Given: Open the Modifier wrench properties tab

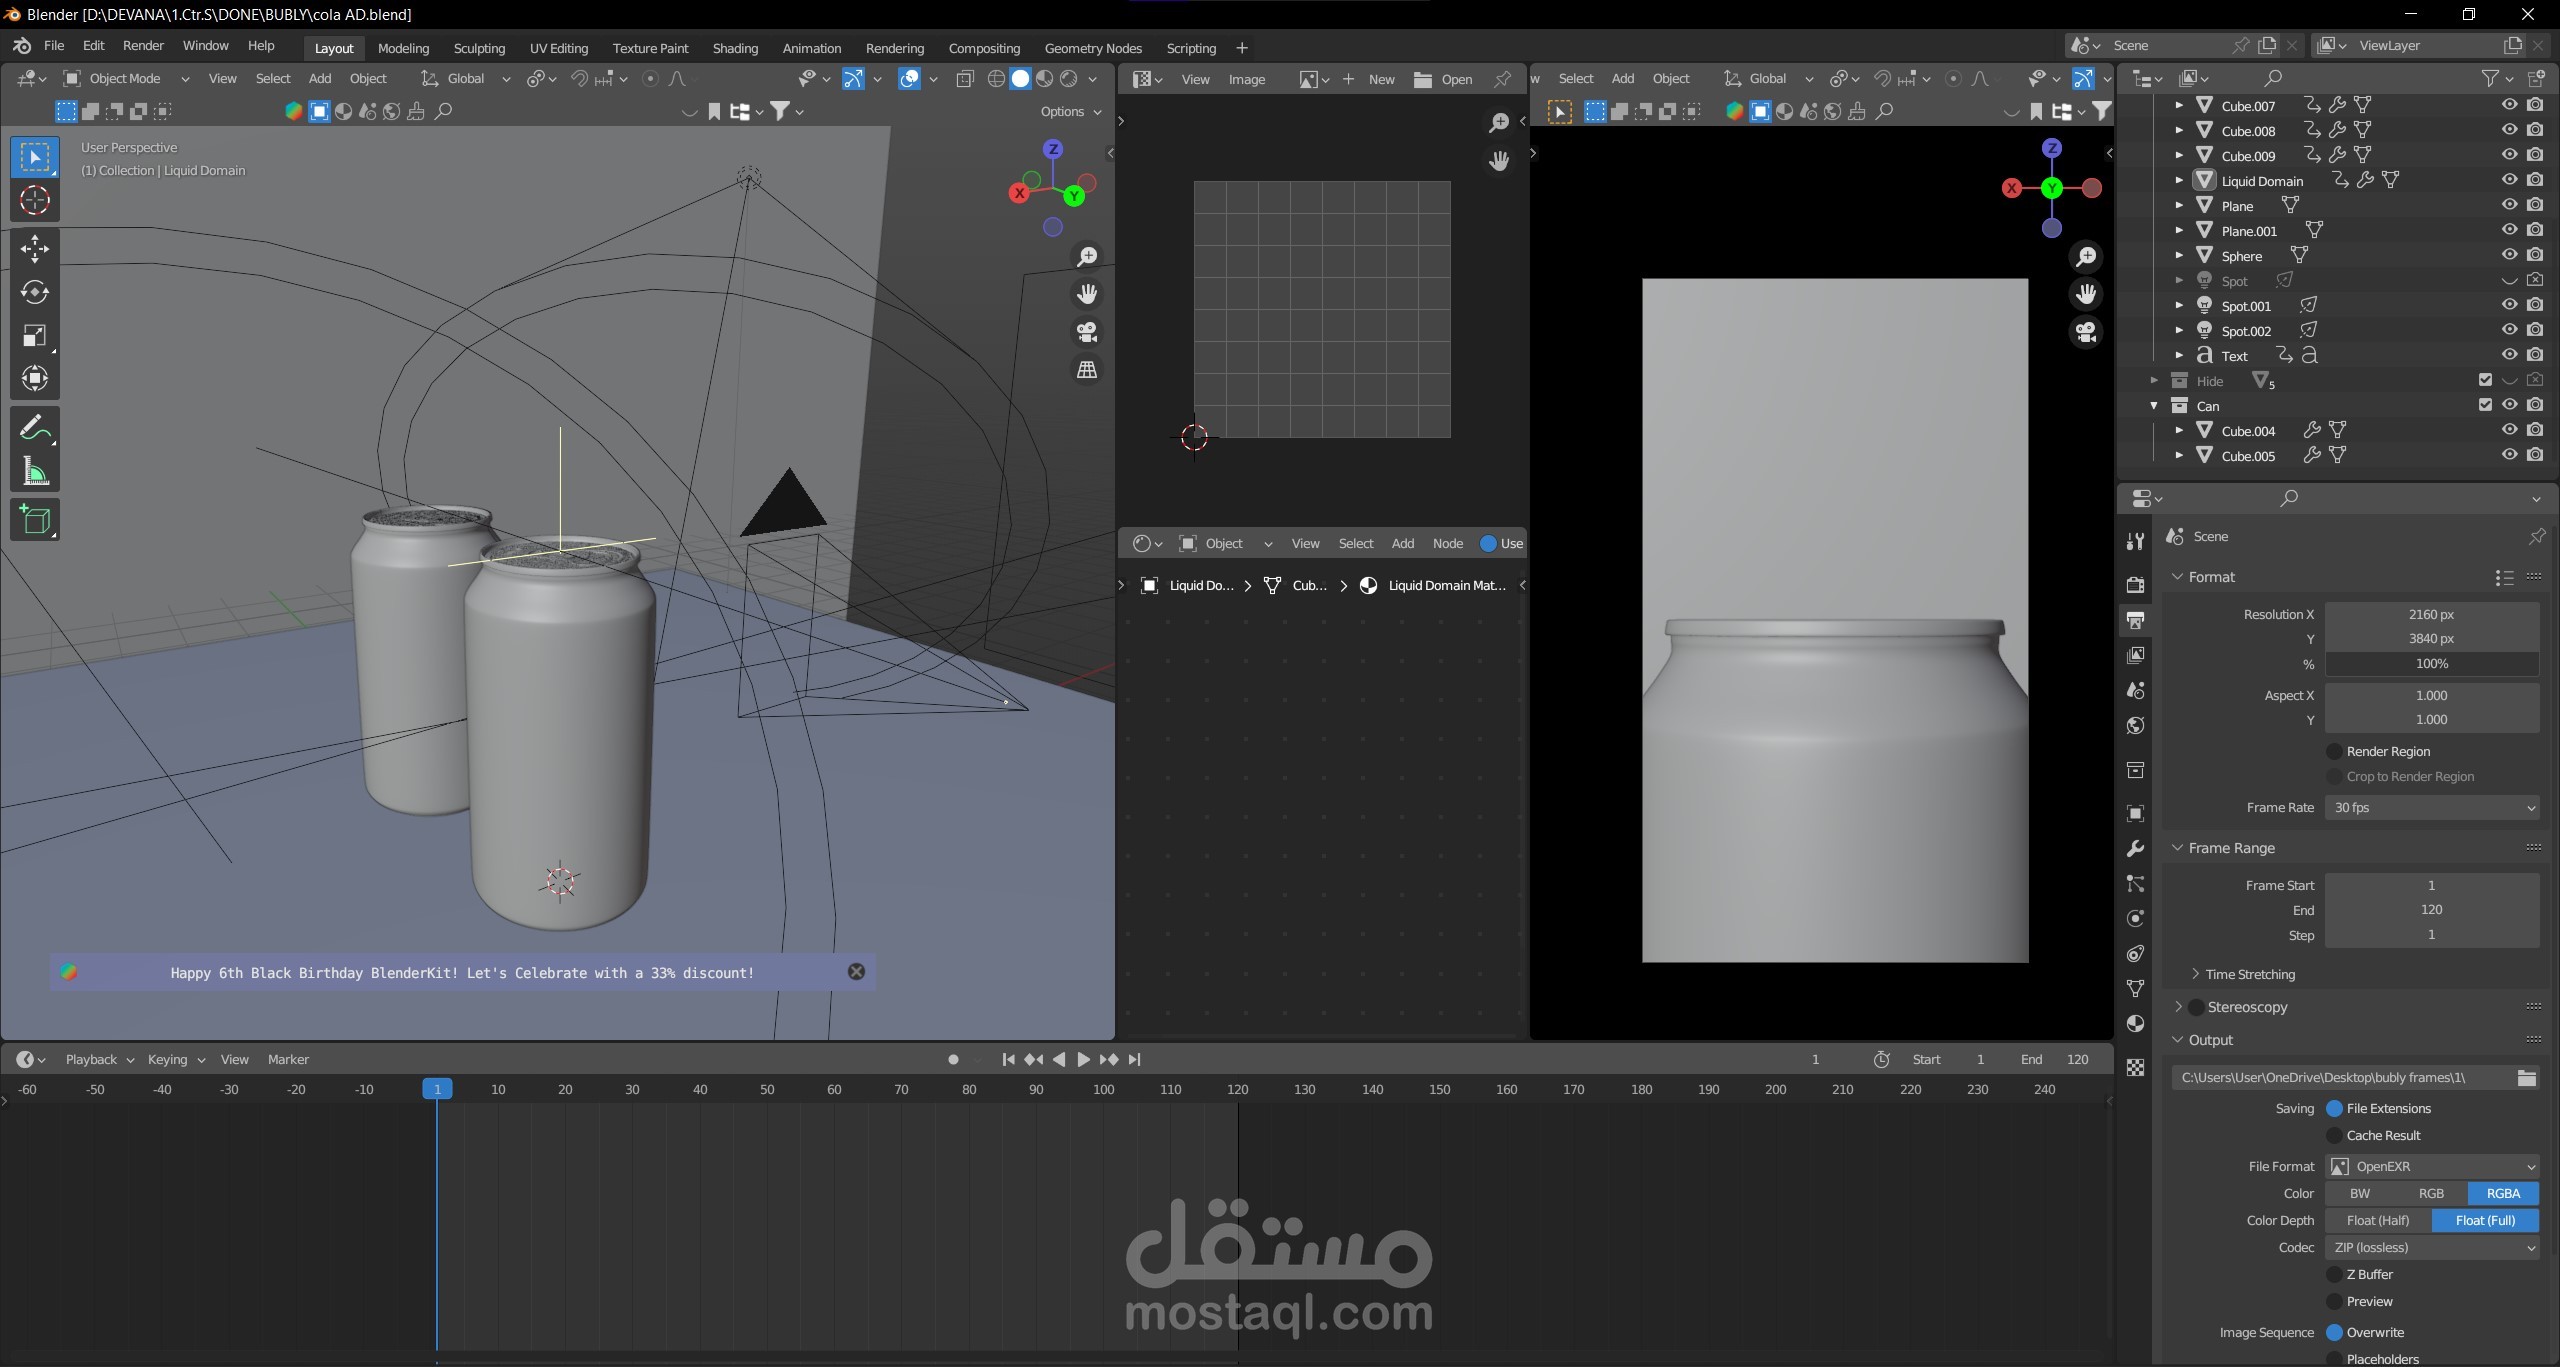Looking at the screenshot, I should tap(2135, 849).
